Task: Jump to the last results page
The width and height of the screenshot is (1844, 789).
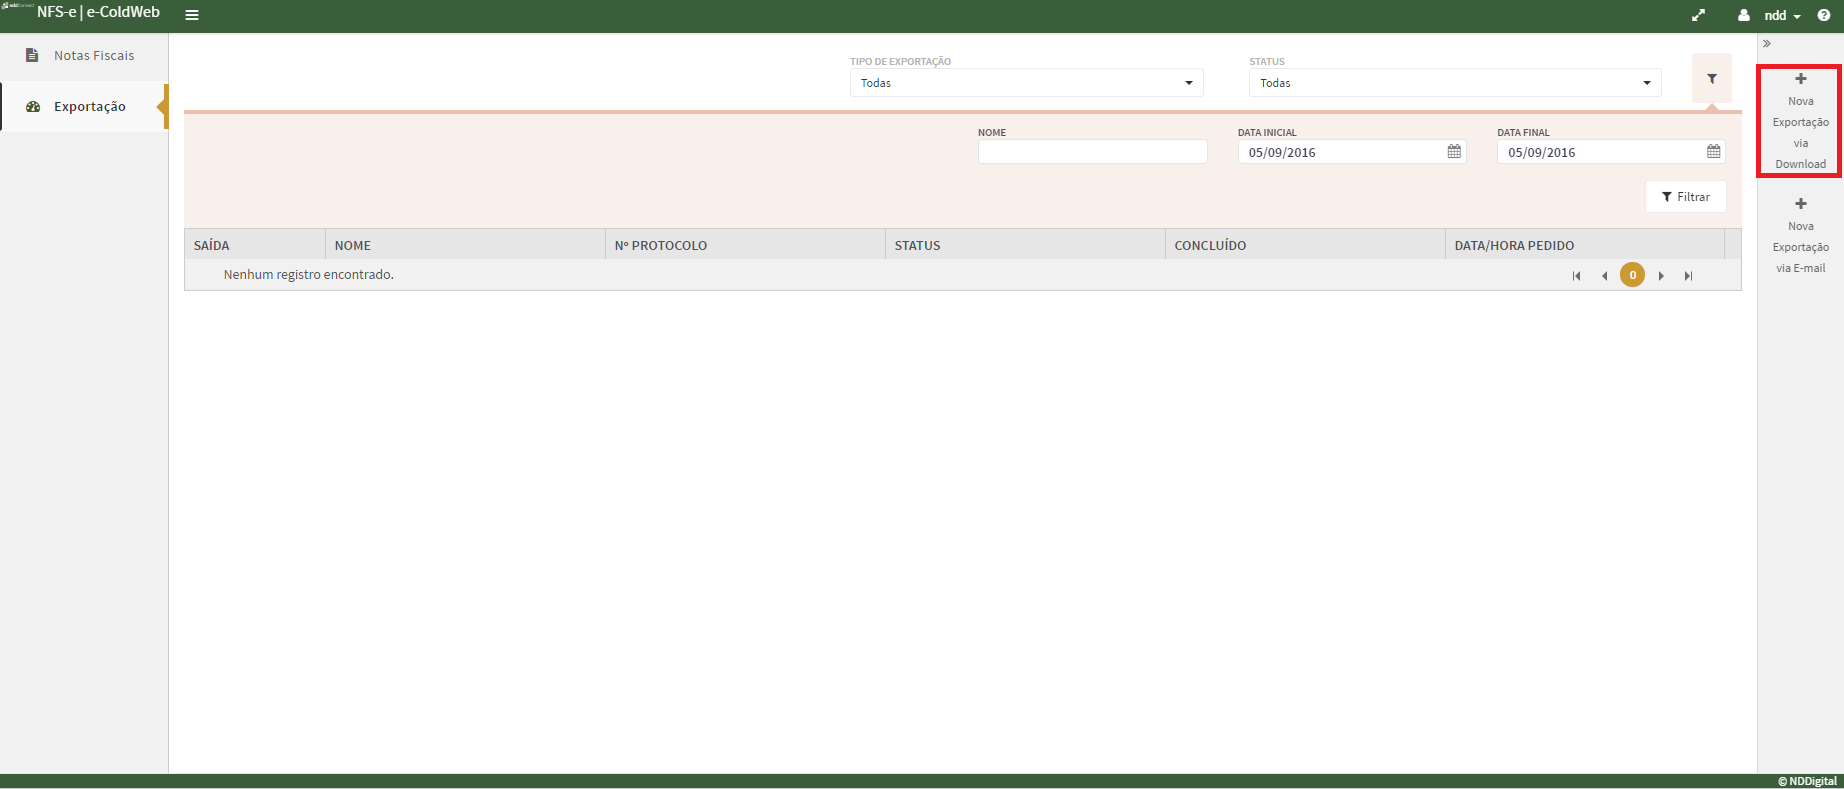Action: click(x=1688, y=276)
